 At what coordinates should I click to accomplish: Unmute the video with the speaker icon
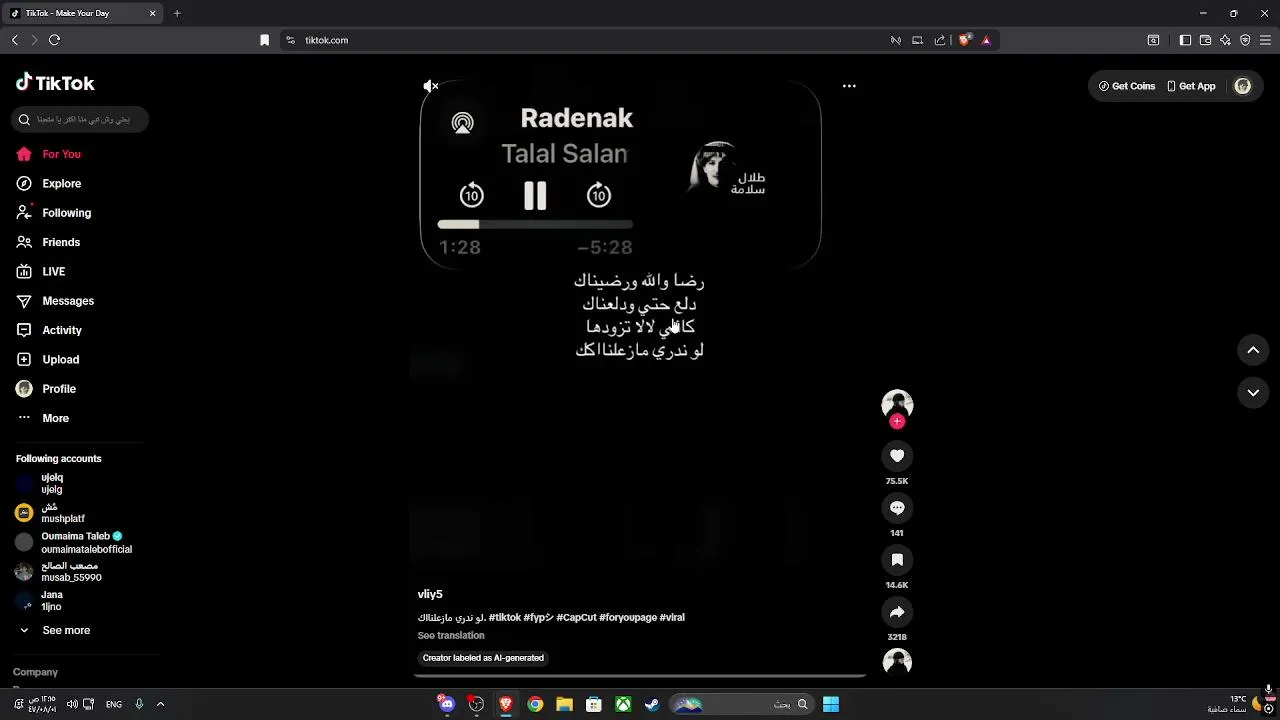coord(431,86)
